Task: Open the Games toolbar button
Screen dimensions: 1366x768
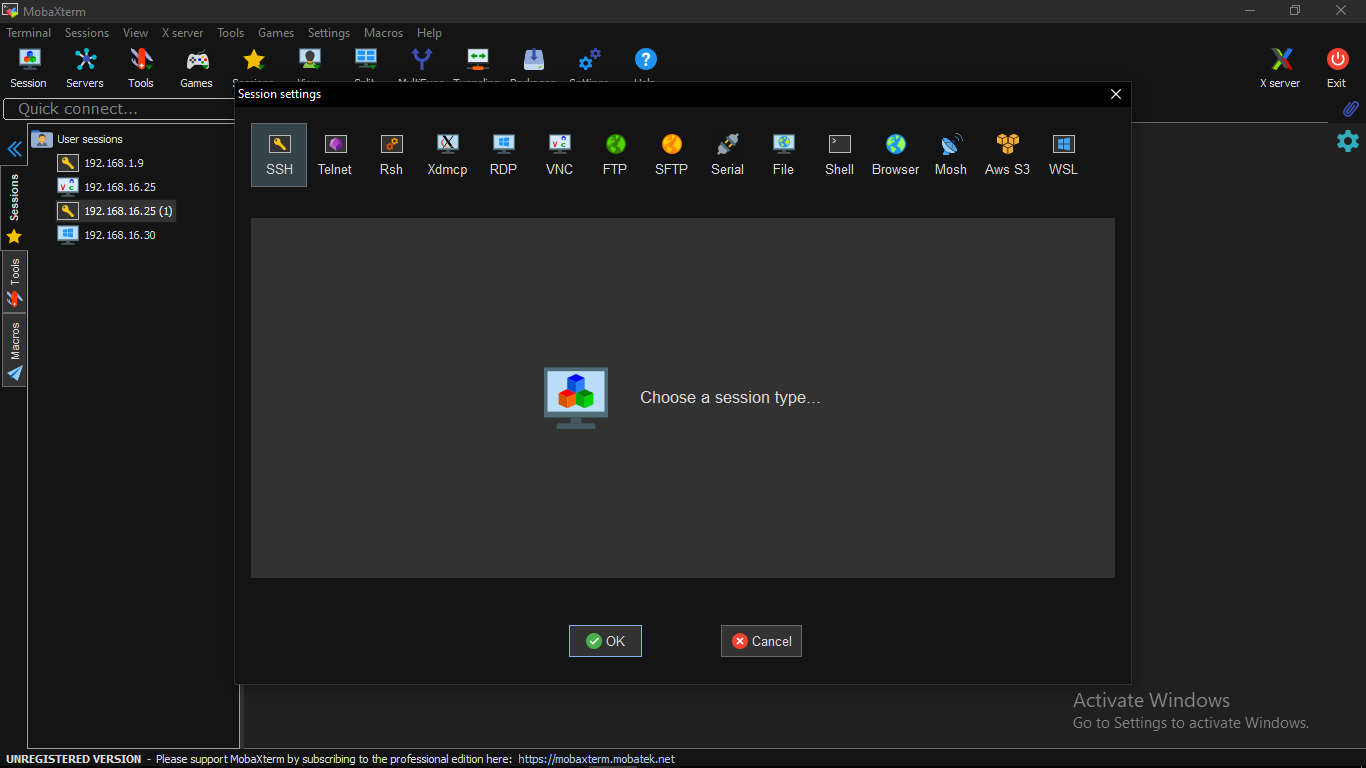Action: pyautogui.click(x=197, y=68)
